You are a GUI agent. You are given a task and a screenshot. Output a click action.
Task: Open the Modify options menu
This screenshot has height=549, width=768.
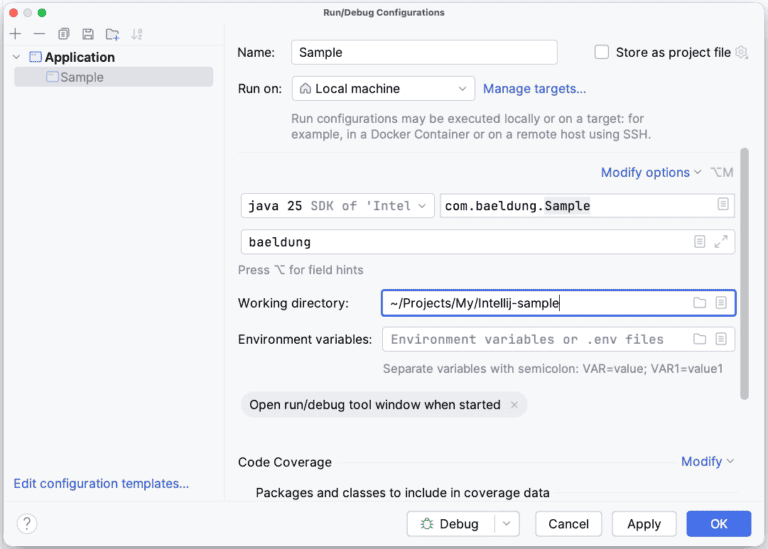click(651, 172)
